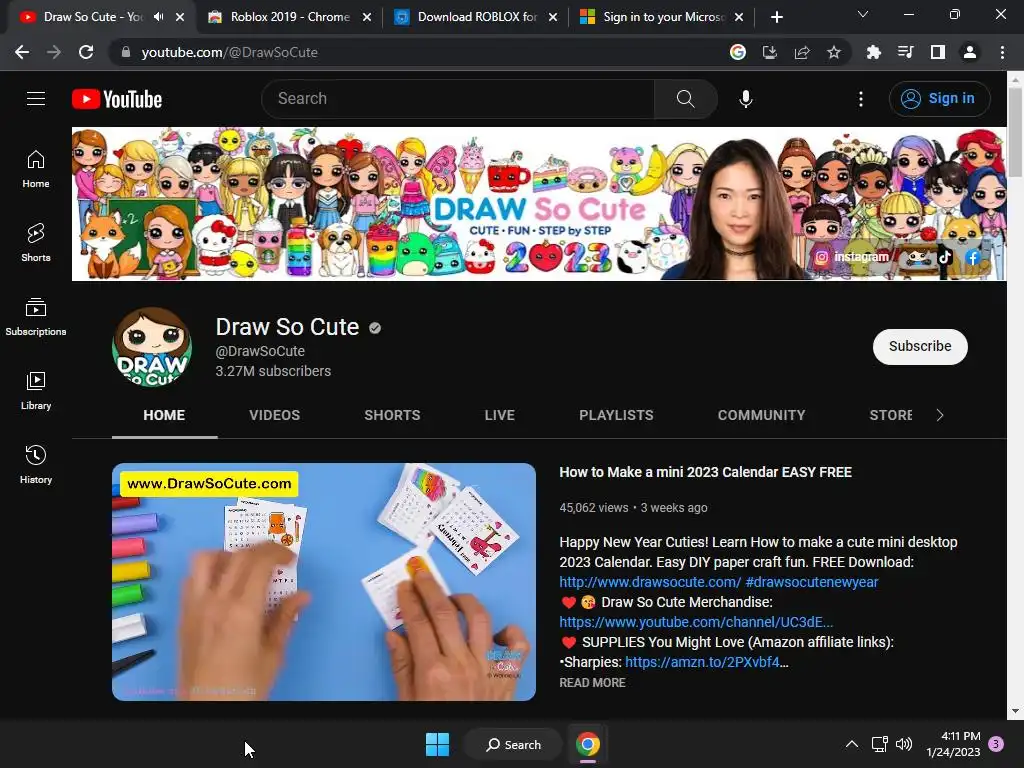Image resolution: width=1024 pixels, height=768 pixels.
Task: Open clock and date 4:11 PM
Action: (953, 744)
